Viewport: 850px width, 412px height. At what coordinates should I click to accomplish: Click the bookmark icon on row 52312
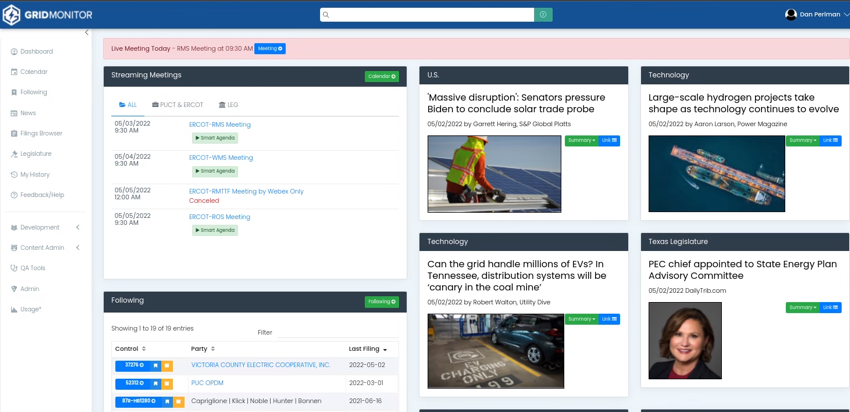point(155,384)
